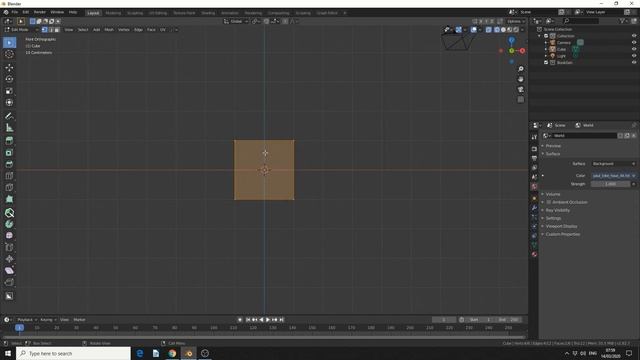Collapse the Collection tree arrow in outliner
Image resolution: width=640 pixels, height=360 pixels.
point(540,36)
